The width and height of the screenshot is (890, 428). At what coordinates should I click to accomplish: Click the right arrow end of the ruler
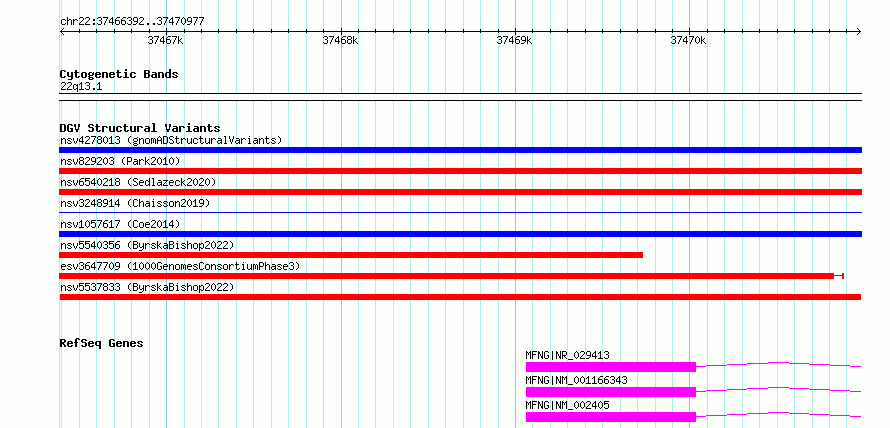point(859,32)
